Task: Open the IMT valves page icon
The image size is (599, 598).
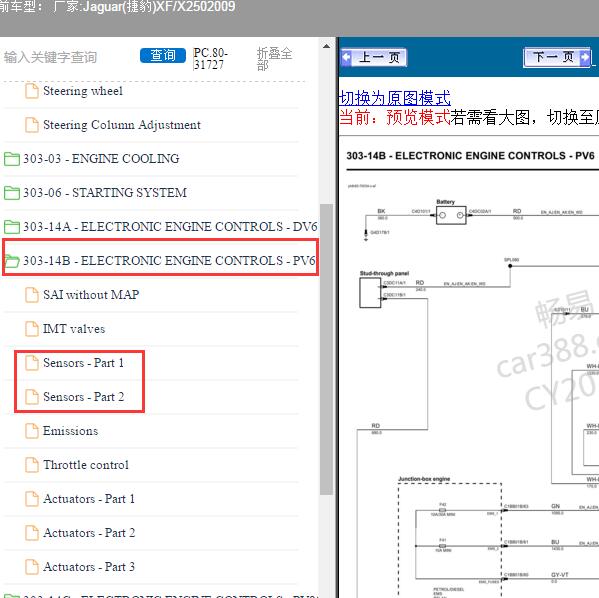Action: pyautogui.click(x=32, y=329)
